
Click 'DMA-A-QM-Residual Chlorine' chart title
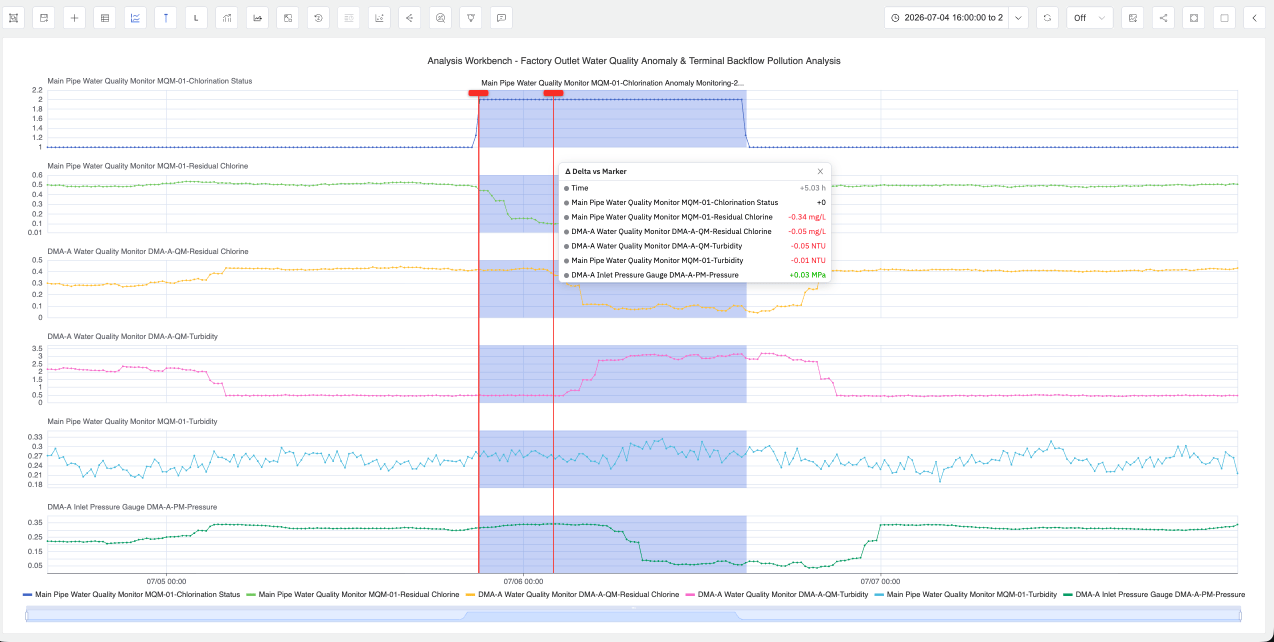(148, 251)
